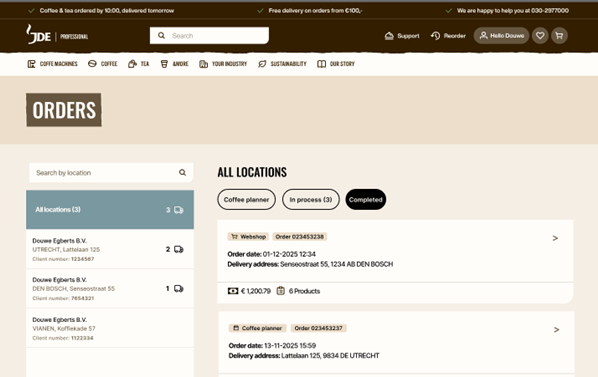Click the truck icon in the Utrecht row
Image resolution: width=598 pixels, height=377 pixels.
pos(178,249)
